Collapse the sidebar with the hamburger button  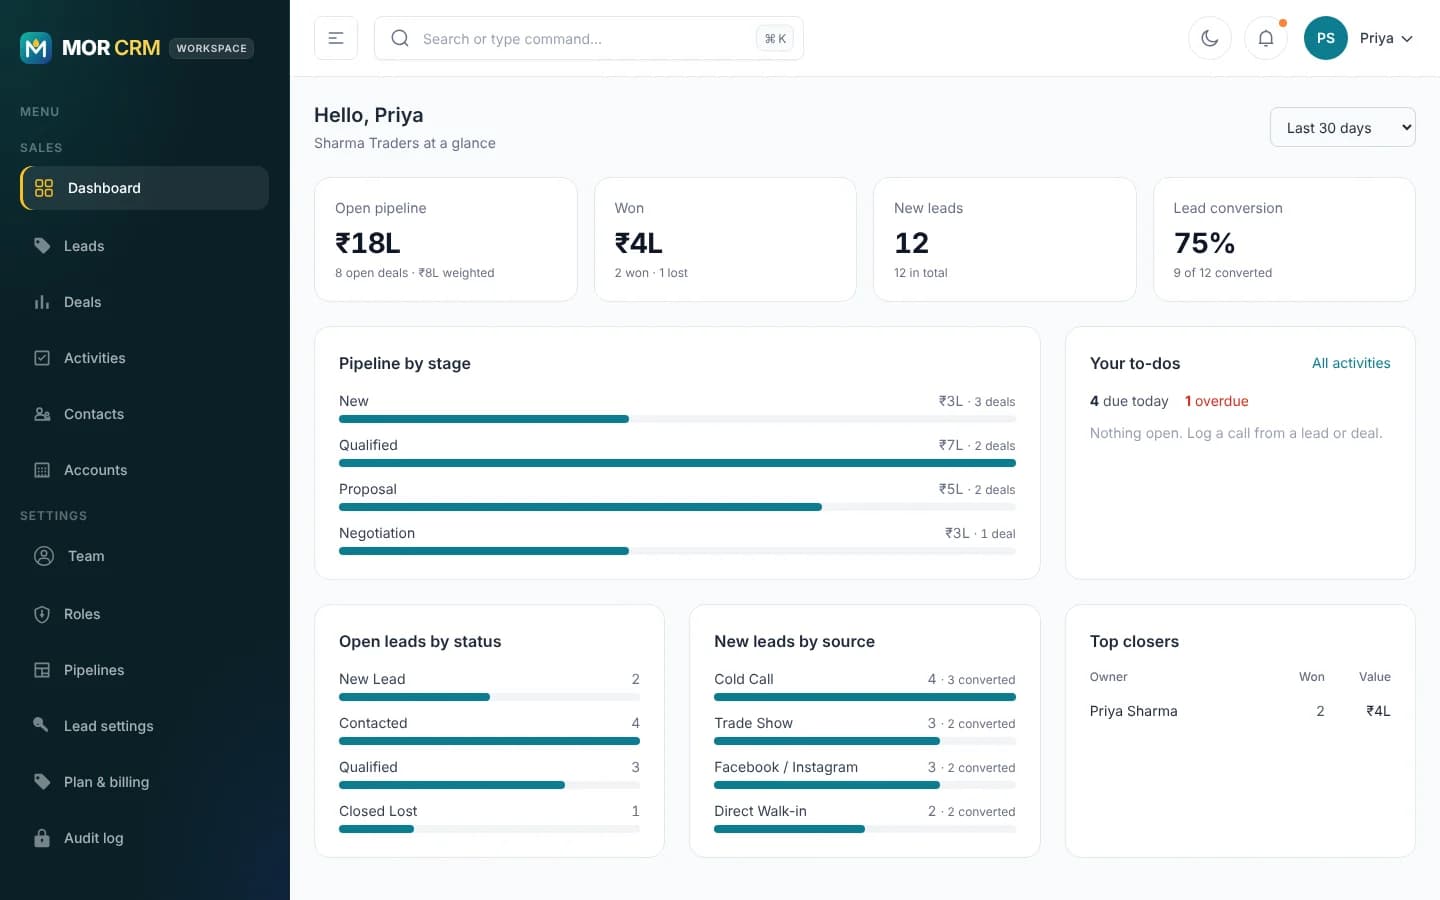pos(336,38)
